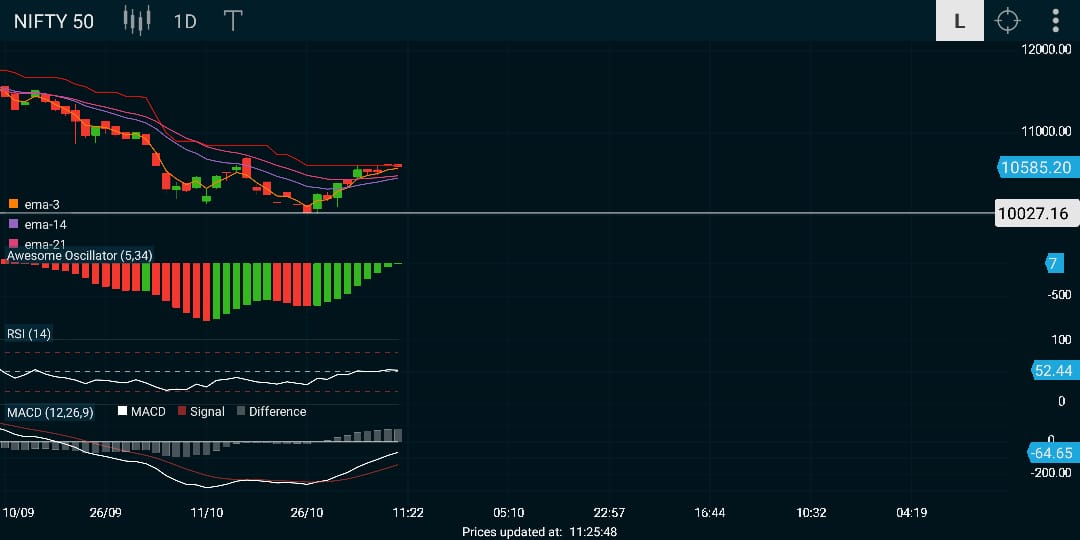The height and width of the screenshot is (540, 1080).
Task: Tap the NIFTY 50 symbol name
Action: point(54,21)
